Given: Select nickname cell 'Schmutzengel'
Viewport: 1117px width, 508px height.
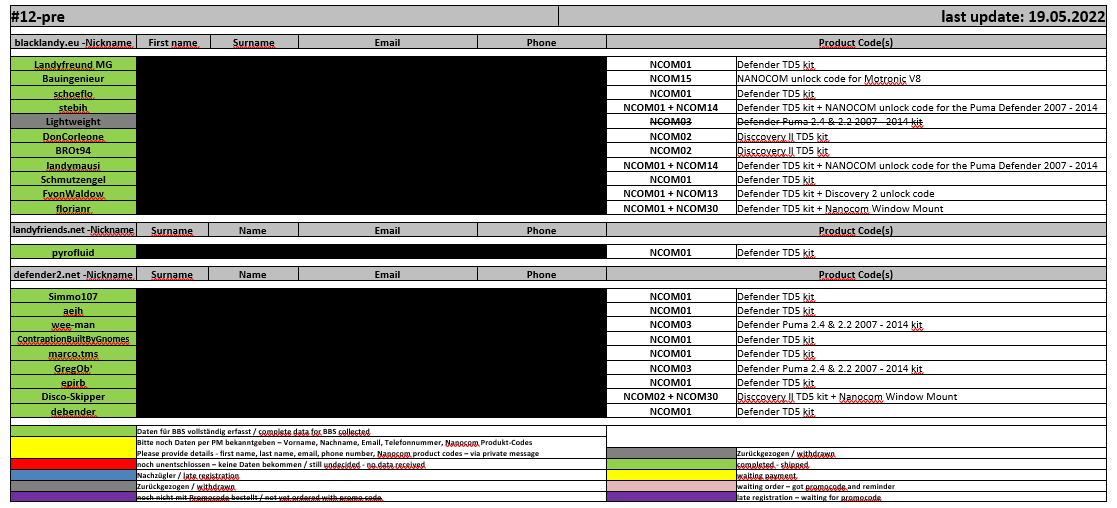Looking at the screenshot, I should (73, 180).
